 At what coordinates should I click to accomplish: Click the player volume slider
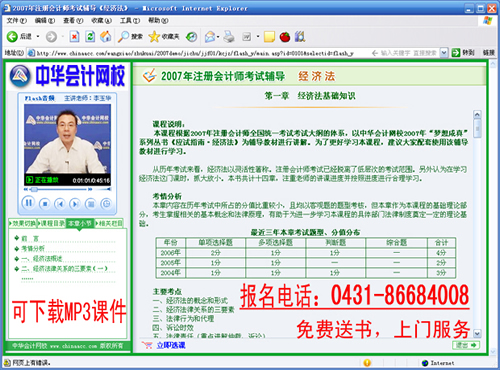coord(103,189)
